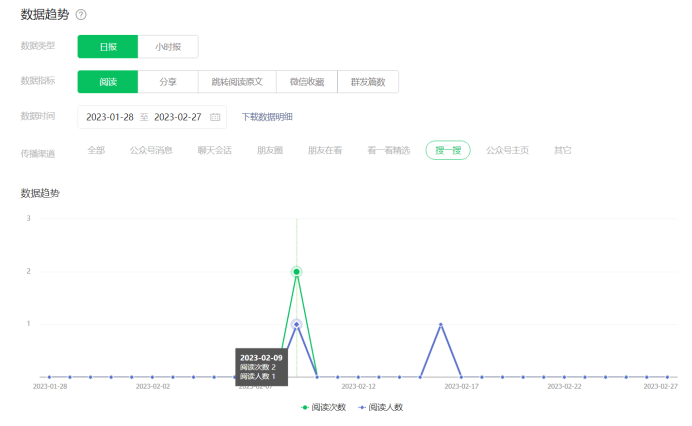Click blue highlighted point on 2023-02-09
The height and width of the screenshot is (426, 692).
(x=297, y=324)
